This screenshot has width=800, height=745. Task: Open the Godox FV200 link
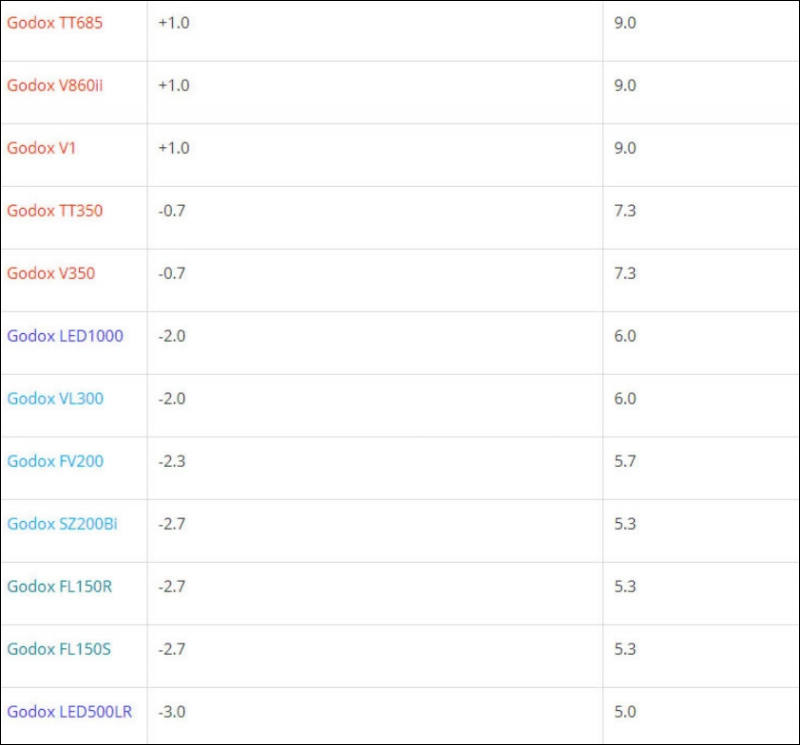pos(55,461)
